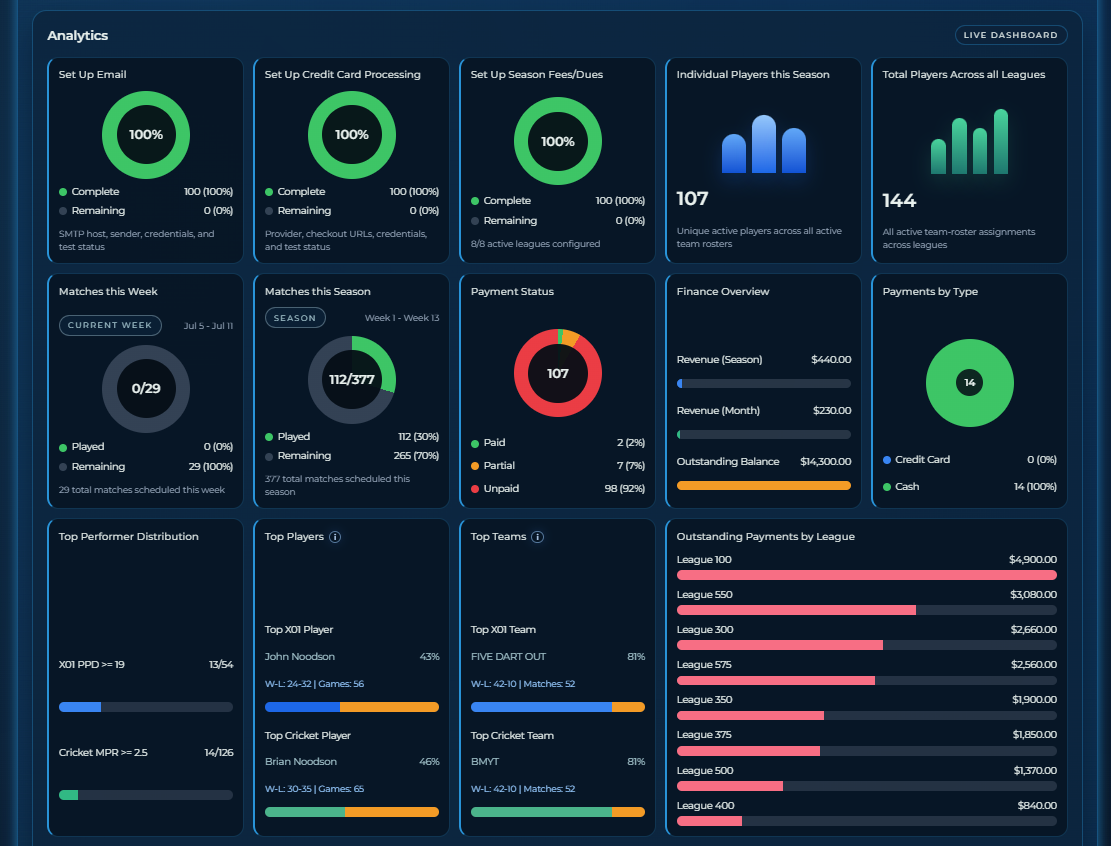The height and width of the screenshot is (846, 1111).
Task: Click the Set Up Email 100% donut chart
Action: (x=146, y=135)
